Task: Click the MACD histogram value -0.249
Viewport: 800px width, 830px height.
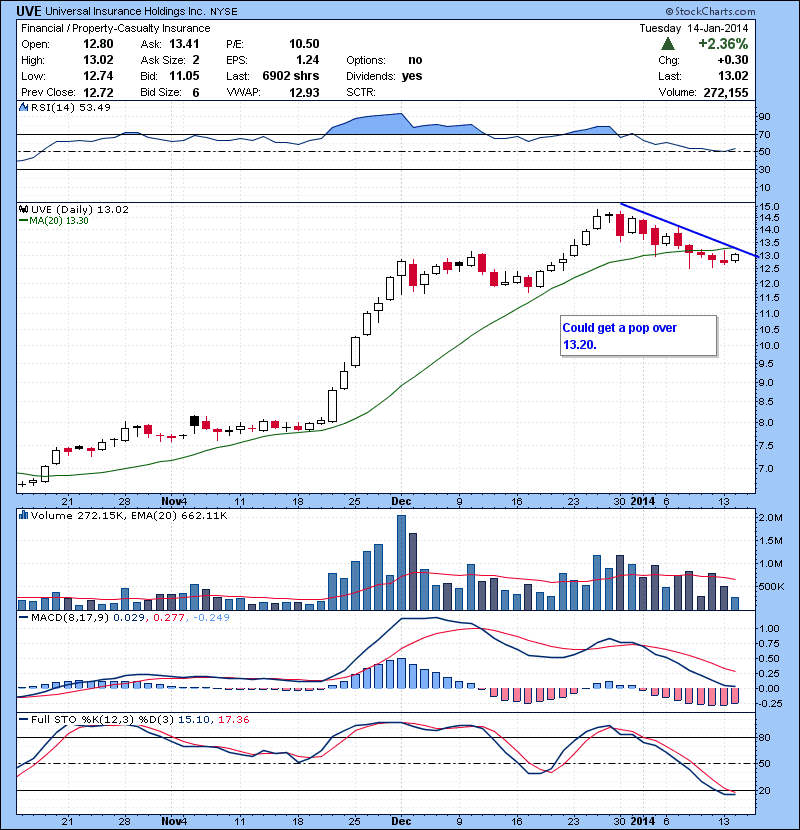Action: coord(211,617)
